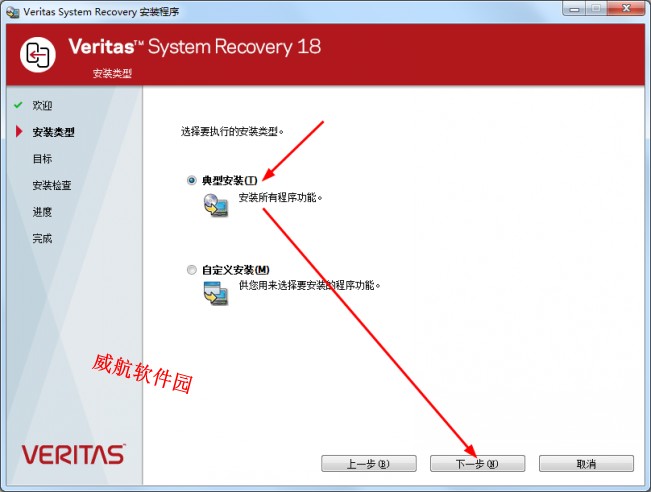Open the 安装检查 step in the sidebar

click(52, 185)
